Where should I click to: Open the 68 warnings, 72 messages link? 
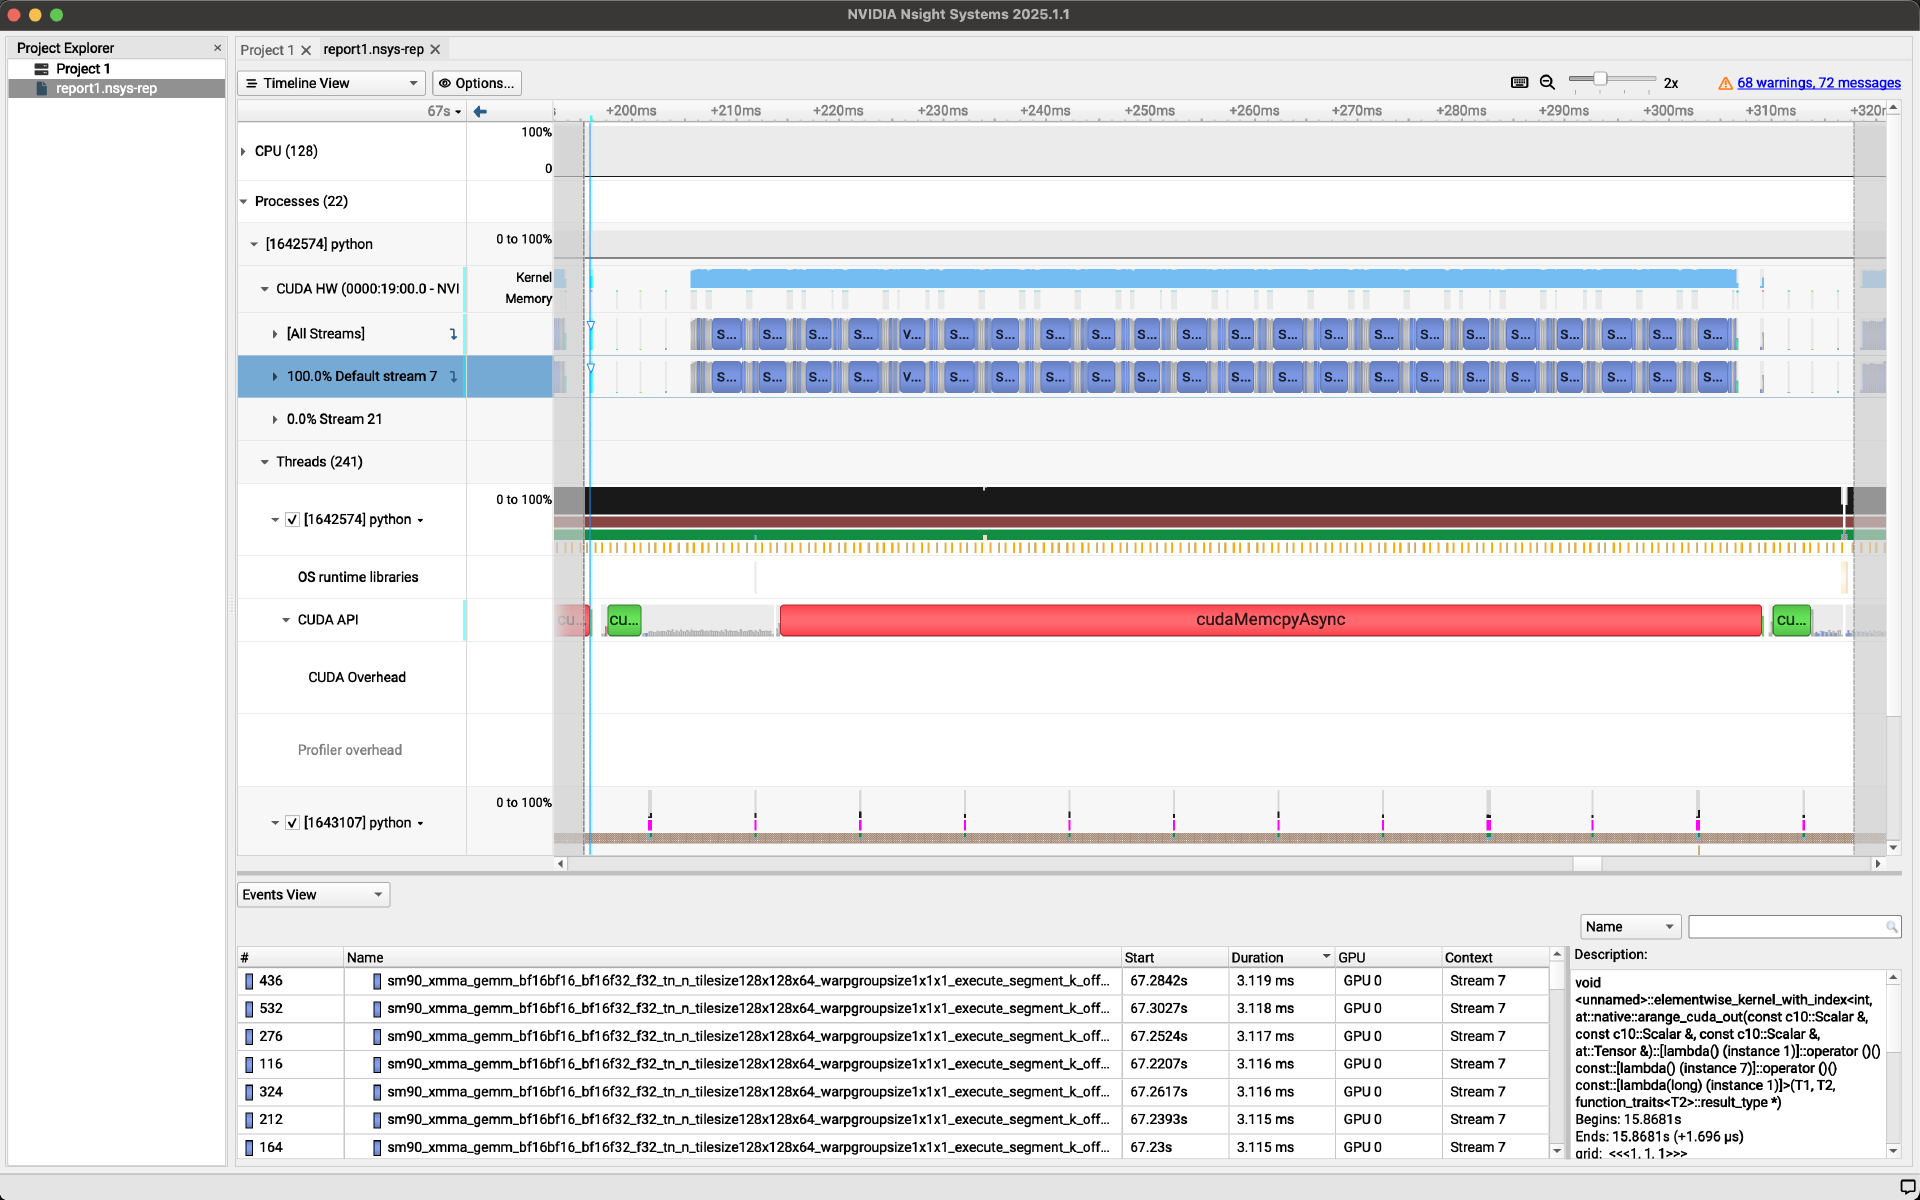[x=1818, y=83]
